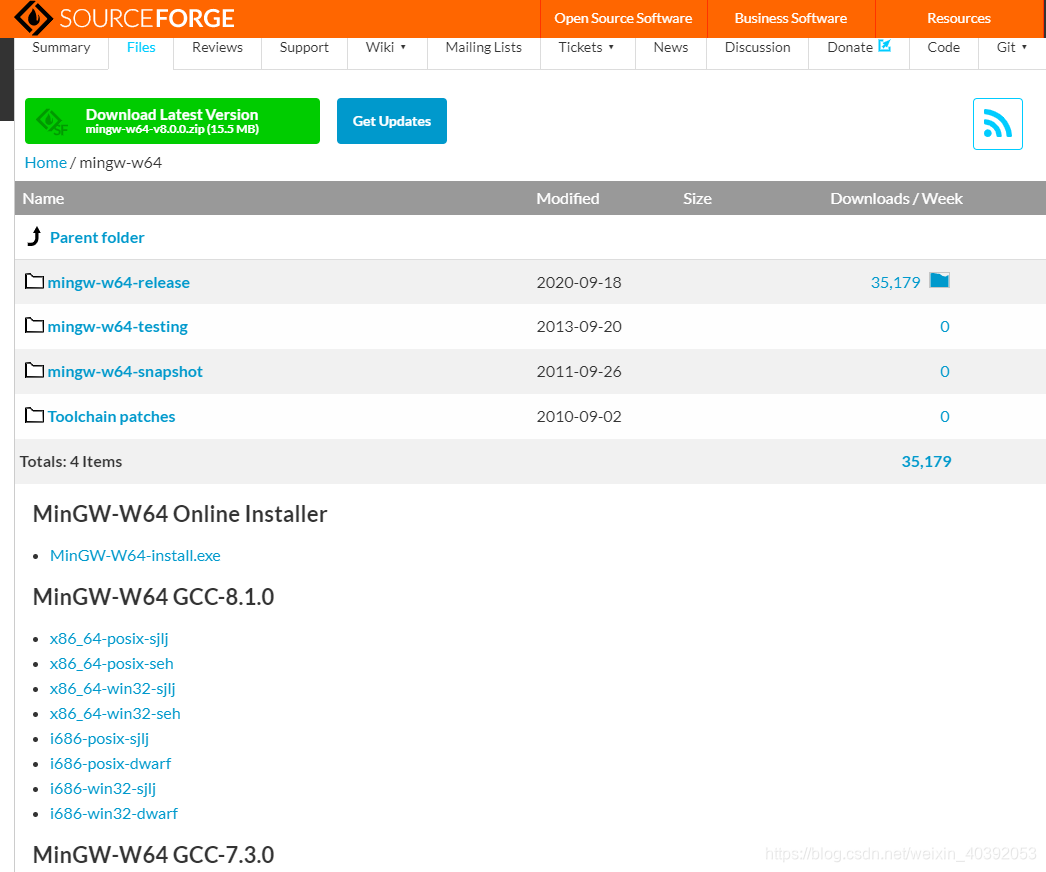Open the News tab

click(x=670, y=47)
